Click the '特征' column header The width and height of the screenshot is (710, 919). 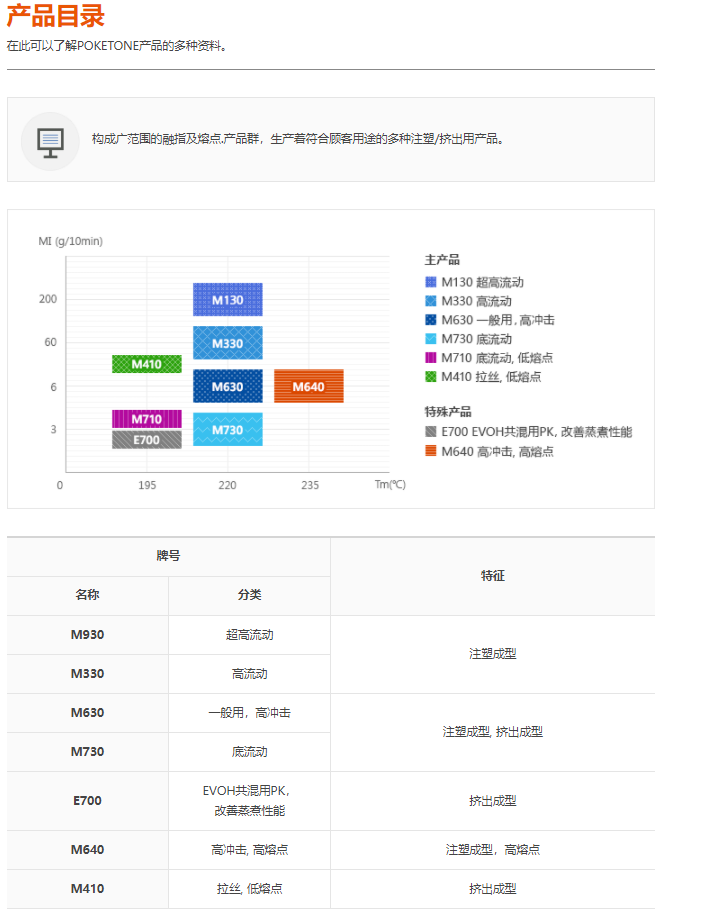click(x=492, y=576)
